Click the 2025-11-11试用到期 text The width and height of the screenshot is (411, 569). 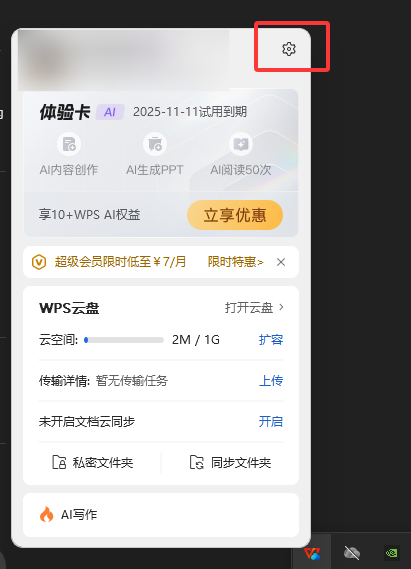tap(190, 112)
